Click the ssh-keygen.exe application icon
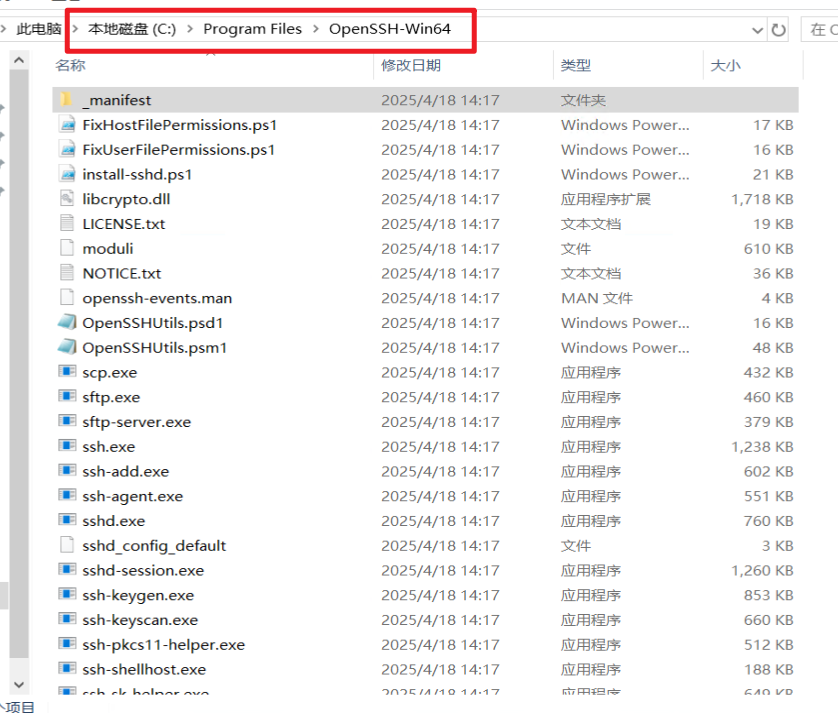This screenshot has height=713, width=838. click(67, 594)
